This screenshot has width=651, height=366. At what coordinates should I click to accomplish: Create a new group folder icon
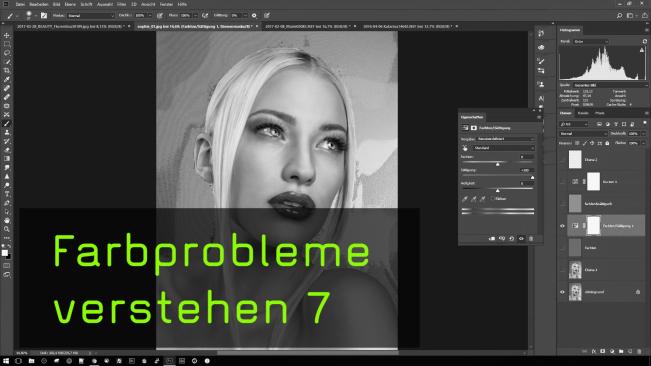point(621,351)
